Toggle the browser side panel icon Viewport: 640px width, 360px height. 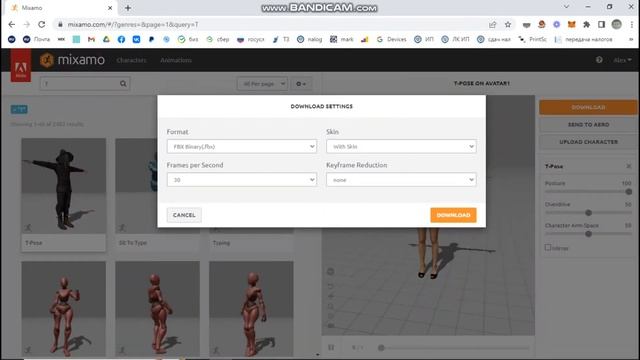pyautogui.click(x=601, y=24)
